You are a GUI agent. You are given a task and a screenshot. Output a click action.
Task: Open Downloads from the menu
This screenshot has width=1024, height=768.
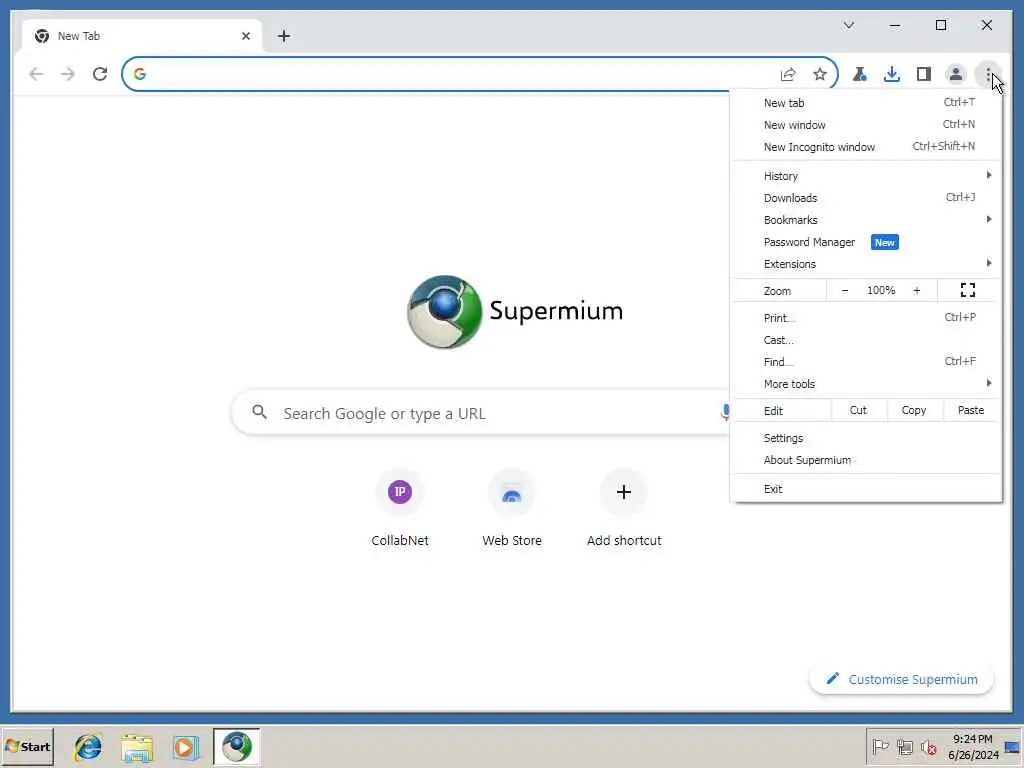(866, 198)
